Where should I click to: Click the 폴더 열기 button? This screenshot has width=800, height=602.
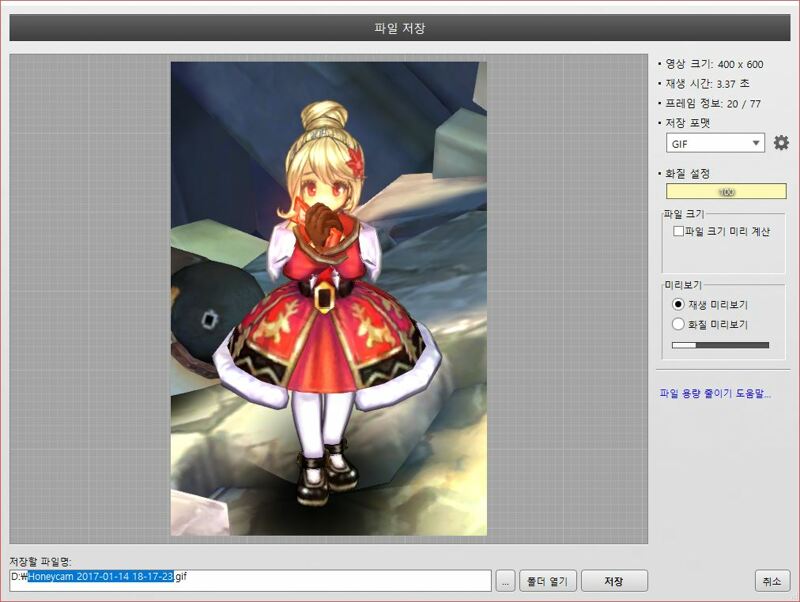click(x=547, y=581)
